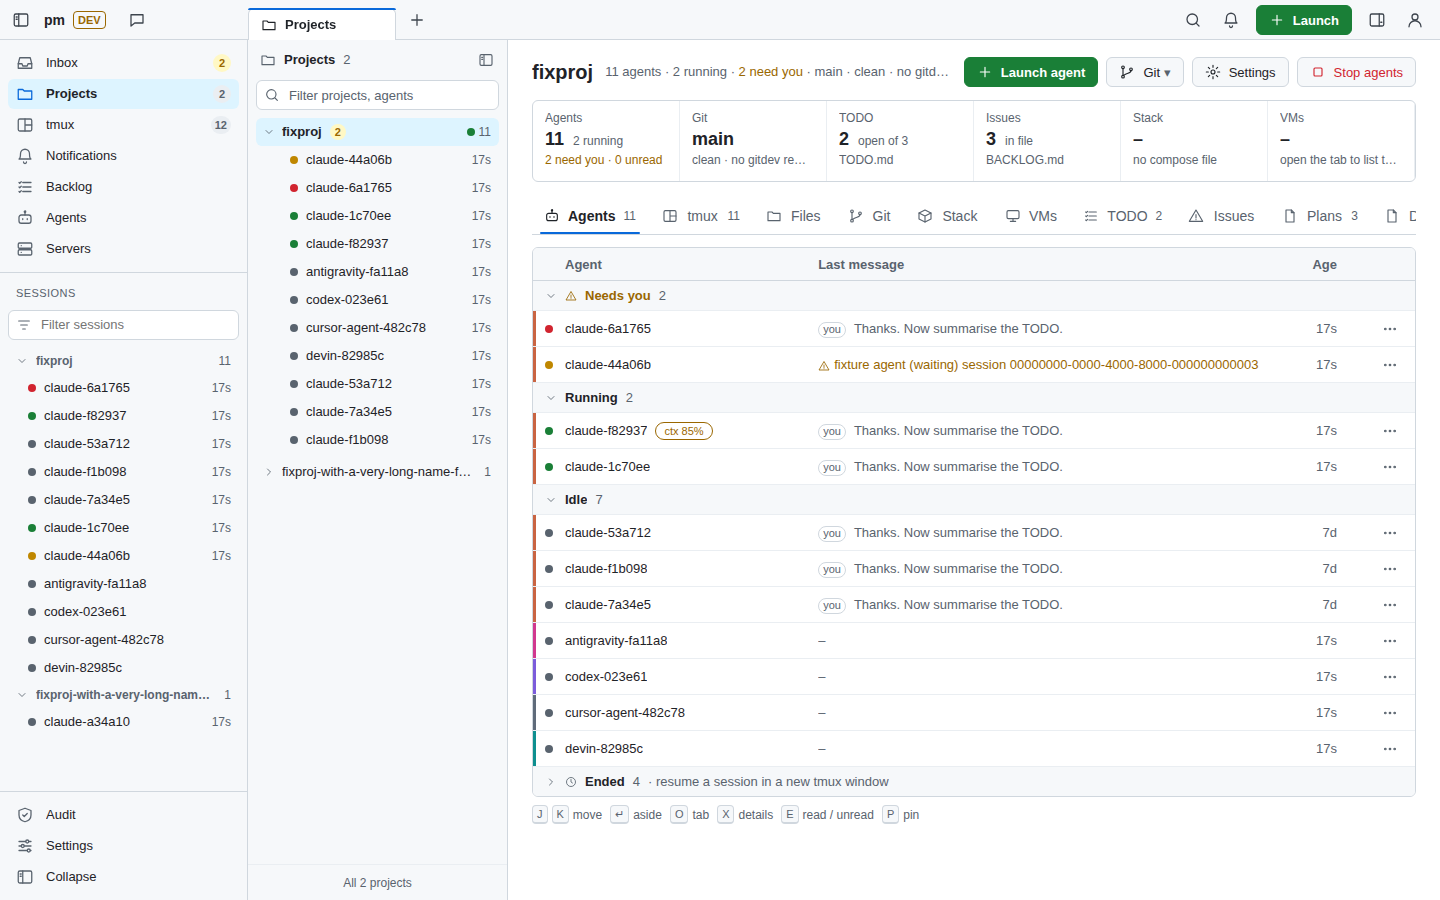Collapse the Needs you group

[551, 296]
